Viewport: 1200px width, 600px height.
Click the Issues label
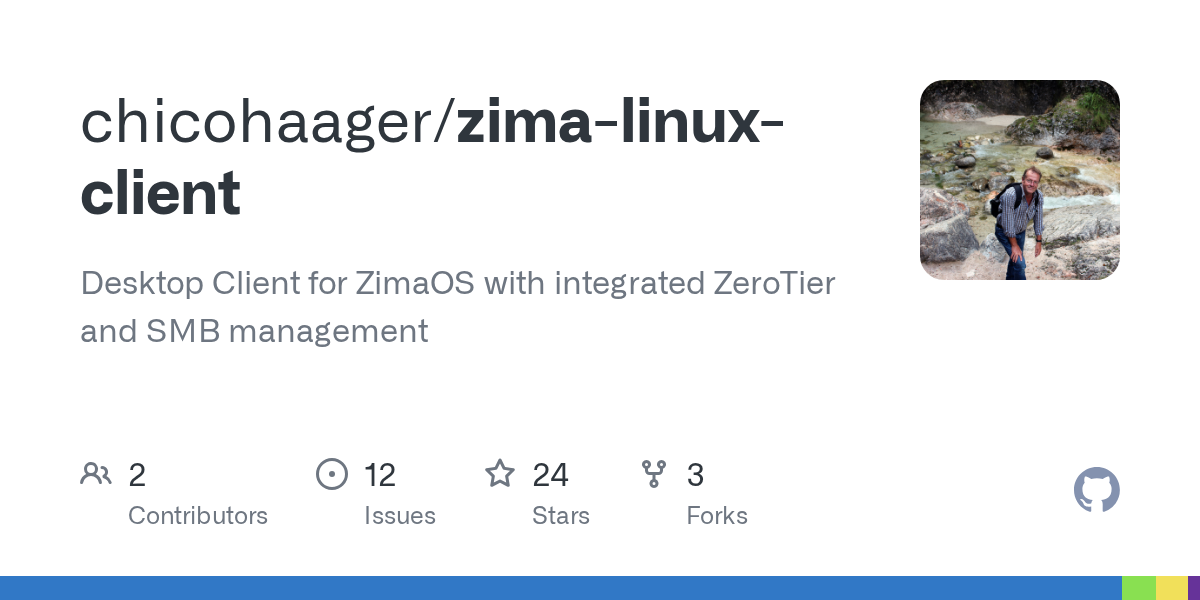[400, 516]
